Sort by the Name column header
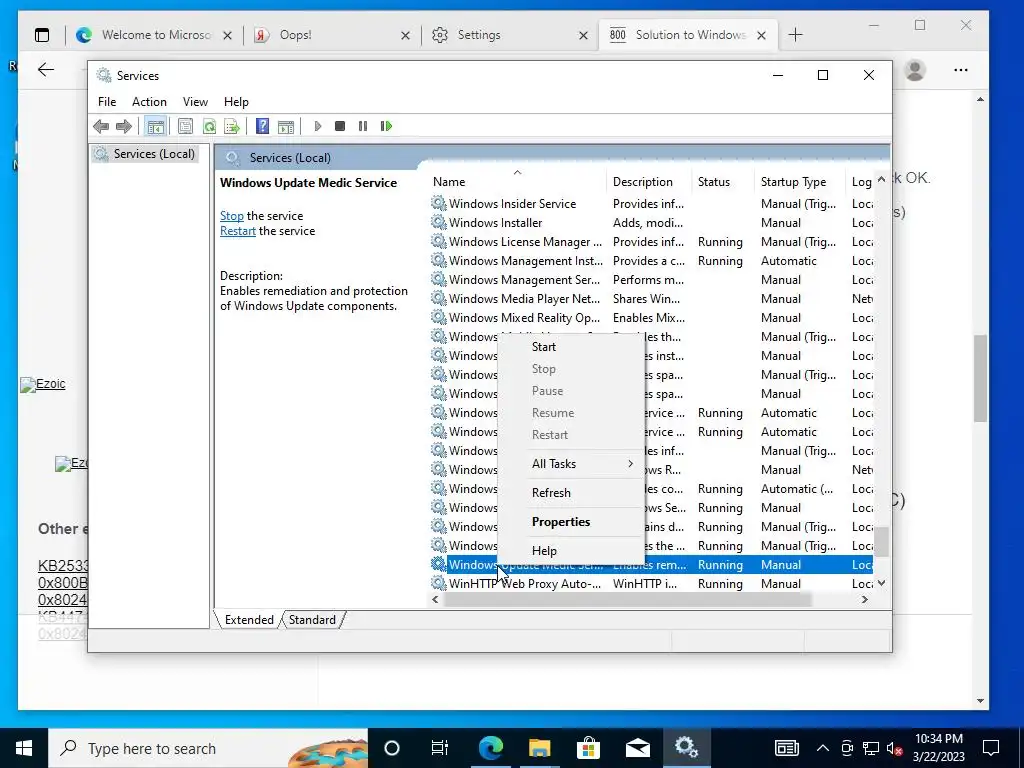 (518, 182)
